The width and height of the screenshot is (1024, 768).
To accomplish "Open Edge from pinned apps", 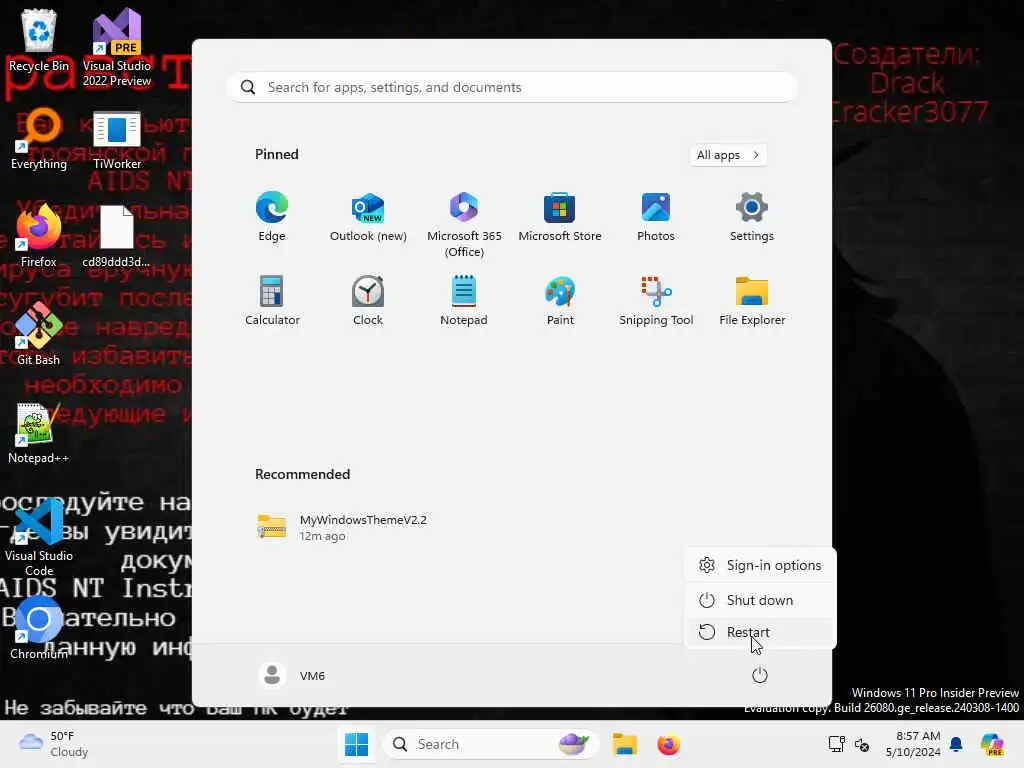I will pyautogui.click(x=272, y=217).
